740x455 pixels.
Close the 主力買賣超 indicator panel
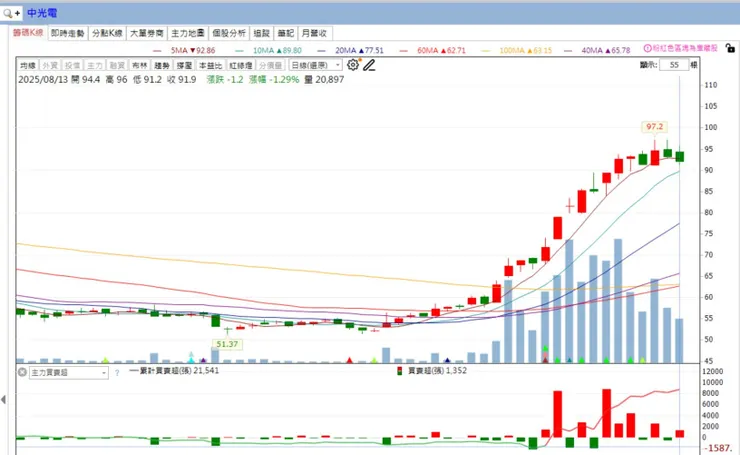point(22,372)
